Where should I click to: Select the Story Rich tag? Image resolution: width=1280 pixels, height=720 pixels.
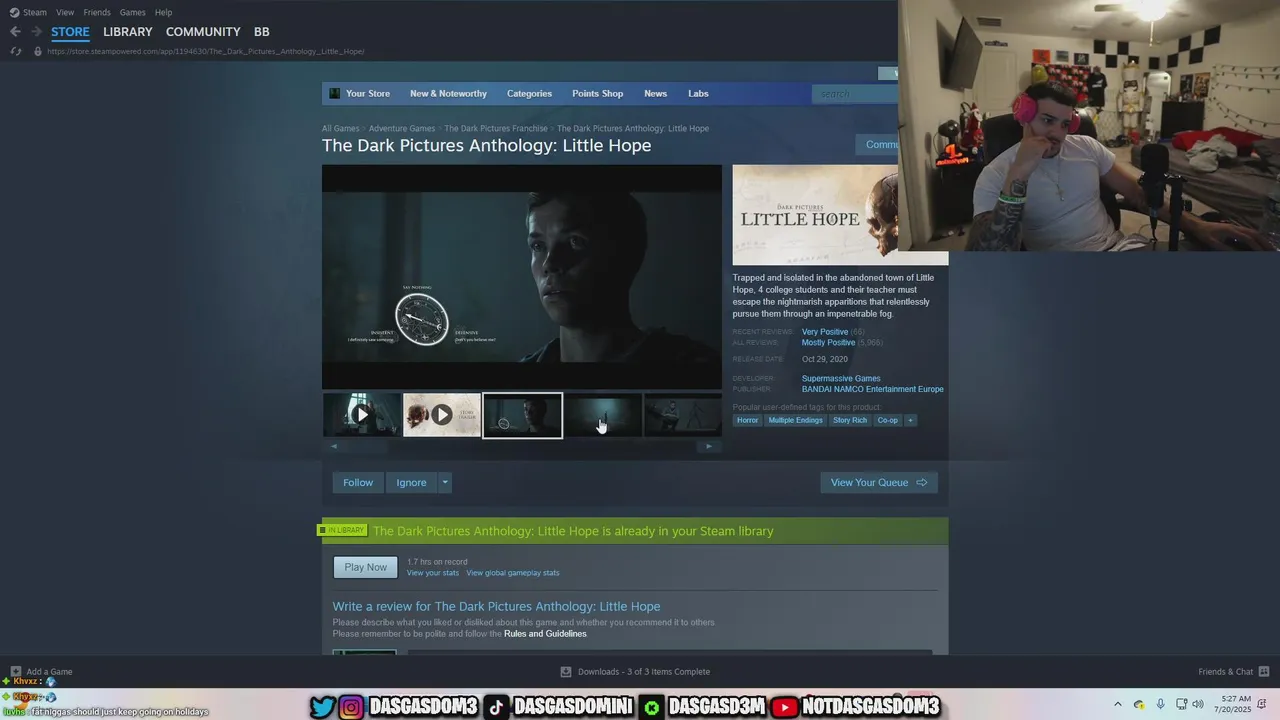click(850, 420)
